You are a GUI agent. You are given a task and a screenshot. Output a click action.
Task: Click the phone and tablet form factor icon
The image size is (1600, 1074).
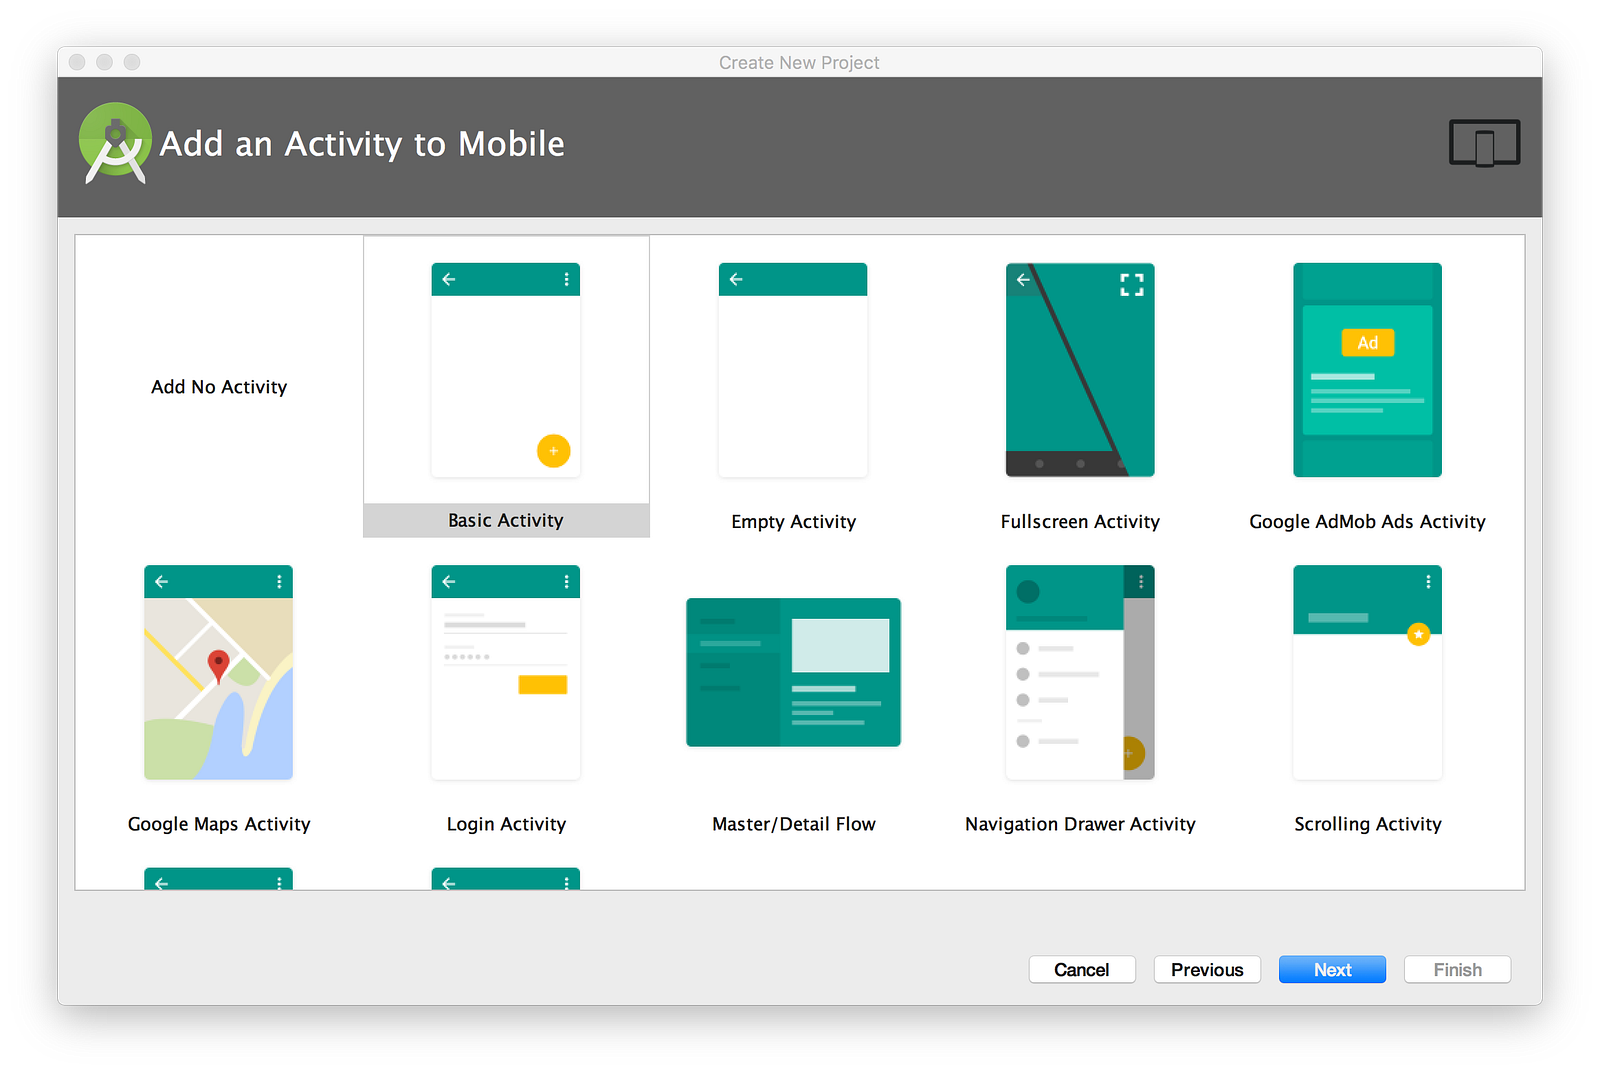point(1484,143)
